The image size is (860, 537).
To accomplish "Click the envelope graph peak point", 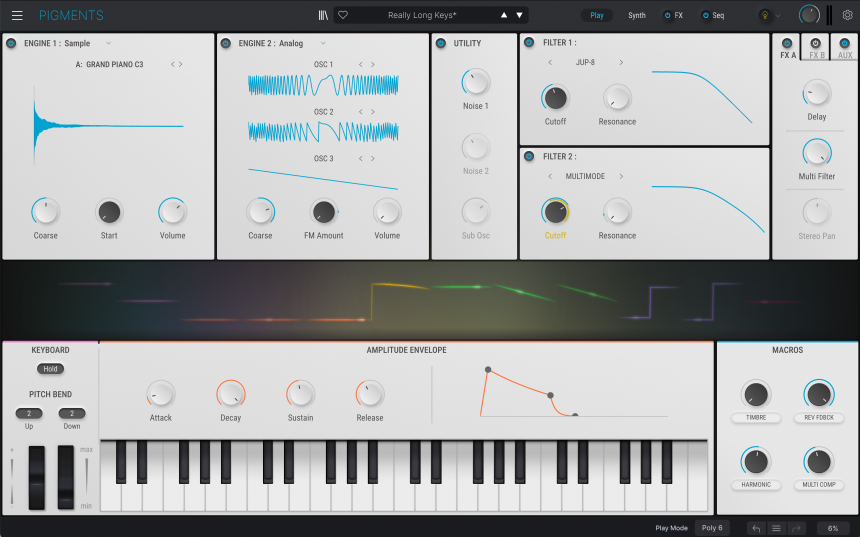I will click(x=488, y=370).
